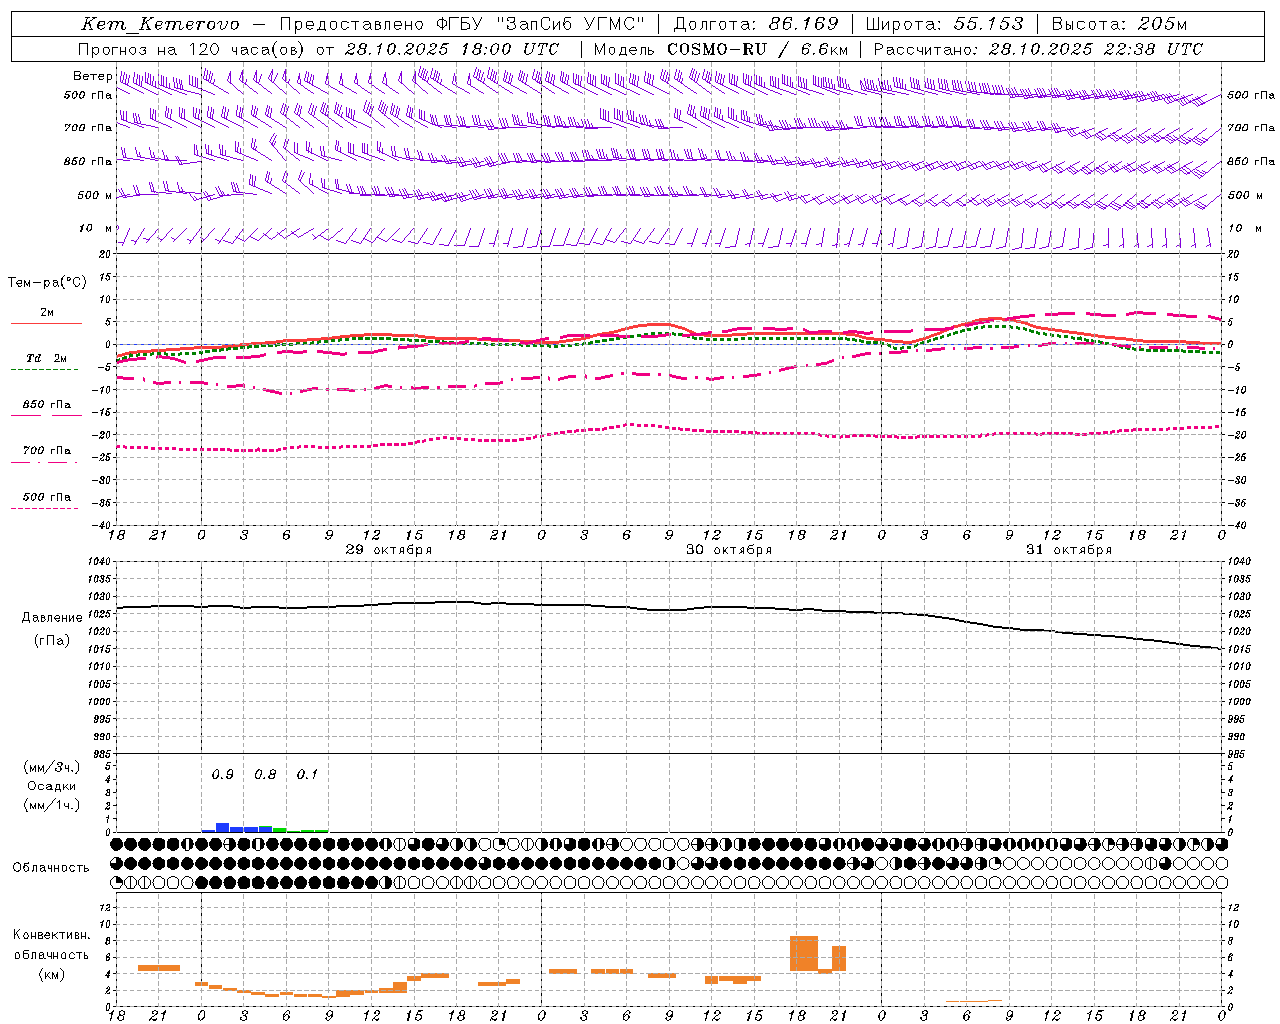
Task: Click the 30 октября date label
Action: pos(729,550)
